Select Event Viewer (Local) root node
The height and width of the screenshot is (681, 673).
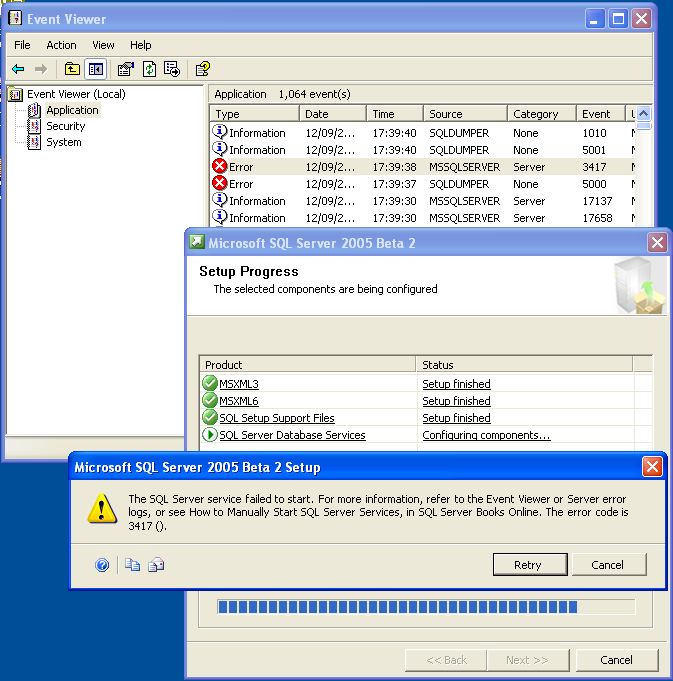click(x=76, y=94)
